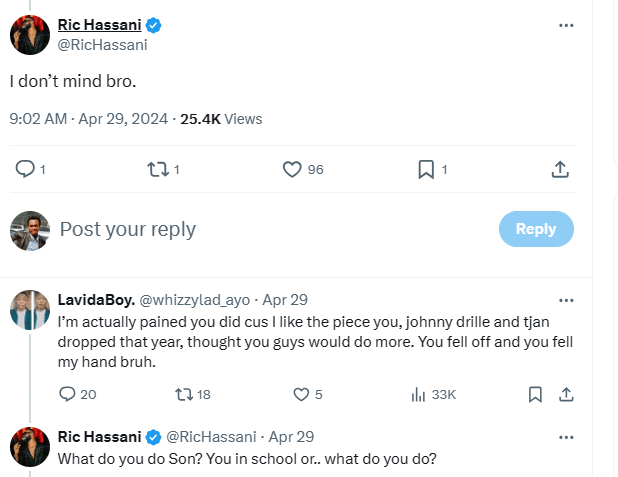Image resolution: width=618 pixels, height=477 pixels.
Task: Reply to LavidaBoy's comment
Action: 68,394
